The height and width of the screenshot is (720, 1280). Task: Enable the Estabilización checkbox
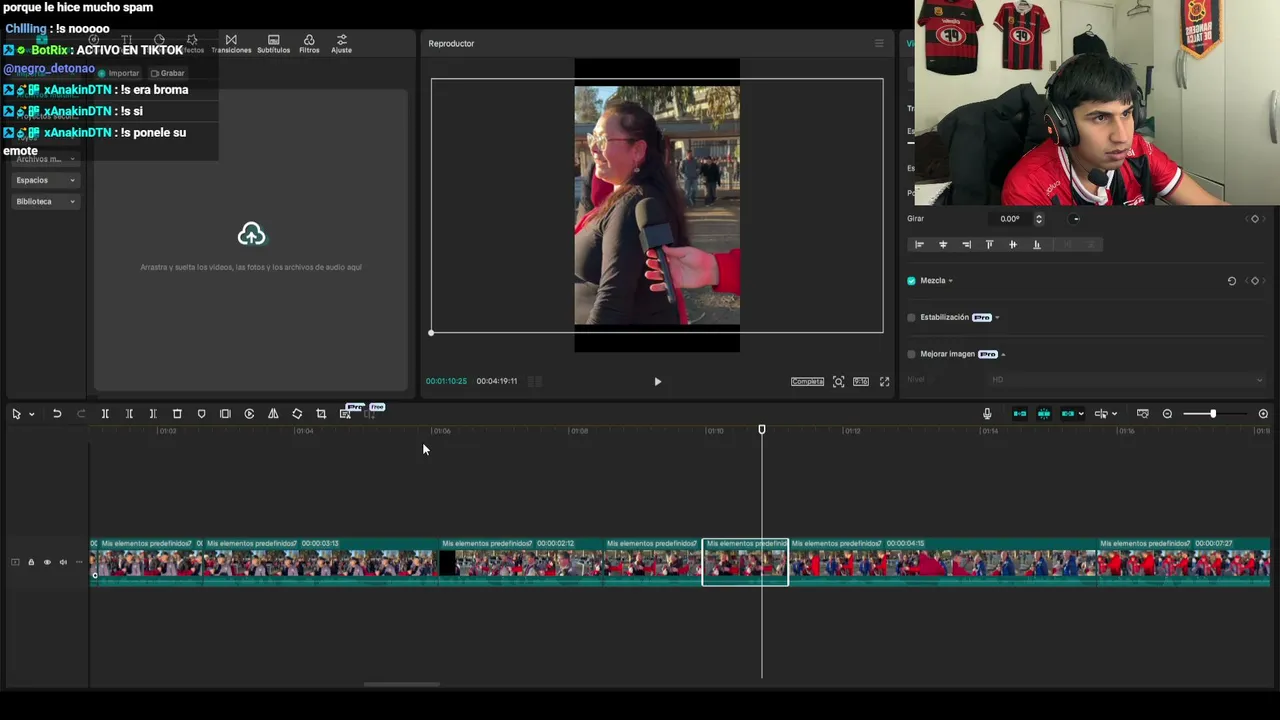click(911, 318)
